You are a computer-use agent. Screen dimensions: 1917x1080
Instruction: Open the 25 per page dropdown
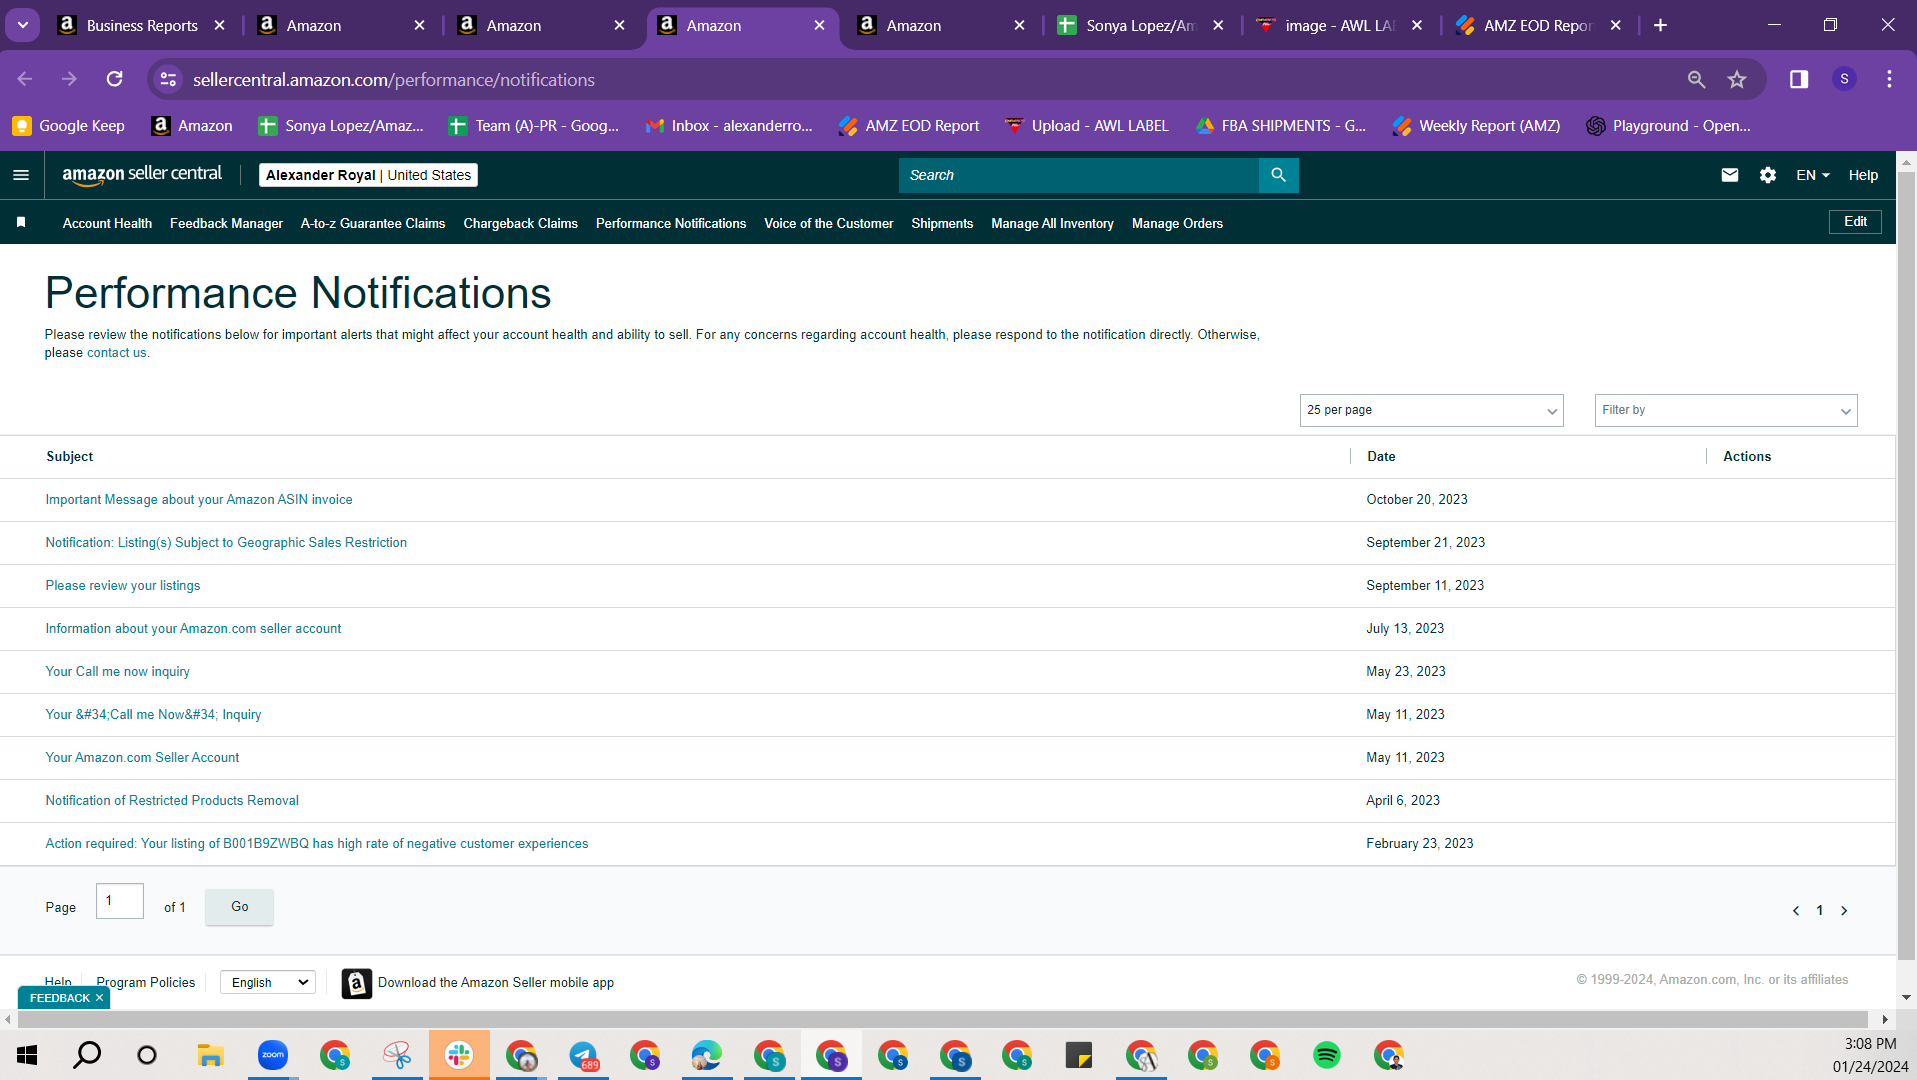click(1431, 410)
